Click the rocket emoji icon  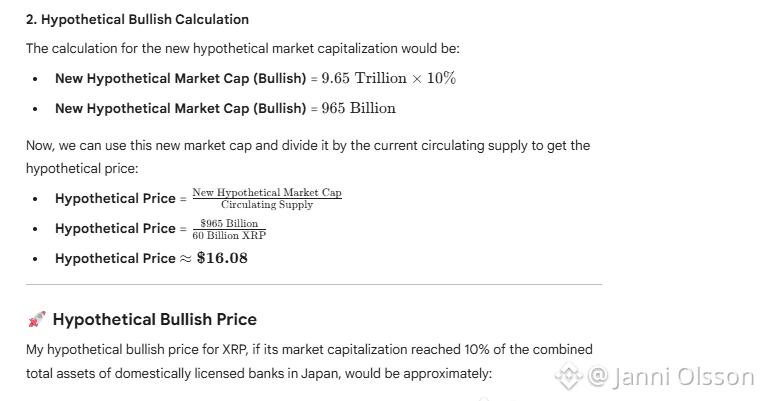tap(37, 320)
